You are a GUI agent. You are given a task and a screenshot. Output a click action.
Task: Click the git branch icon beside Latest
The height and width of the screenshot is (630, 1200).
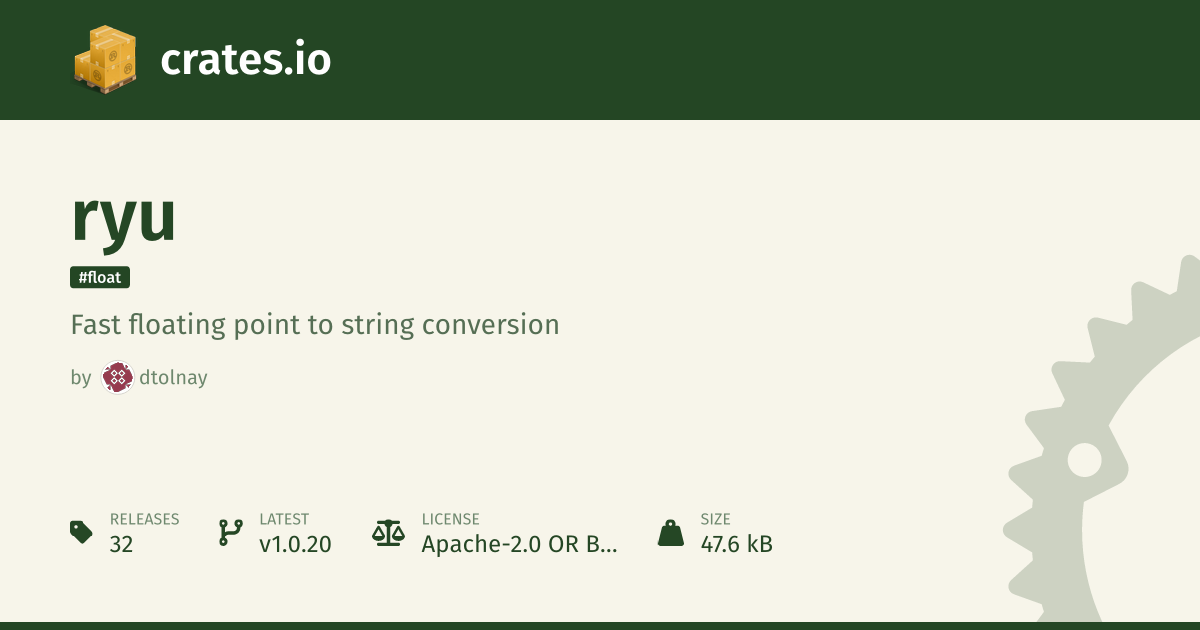(x=230, y=532)
